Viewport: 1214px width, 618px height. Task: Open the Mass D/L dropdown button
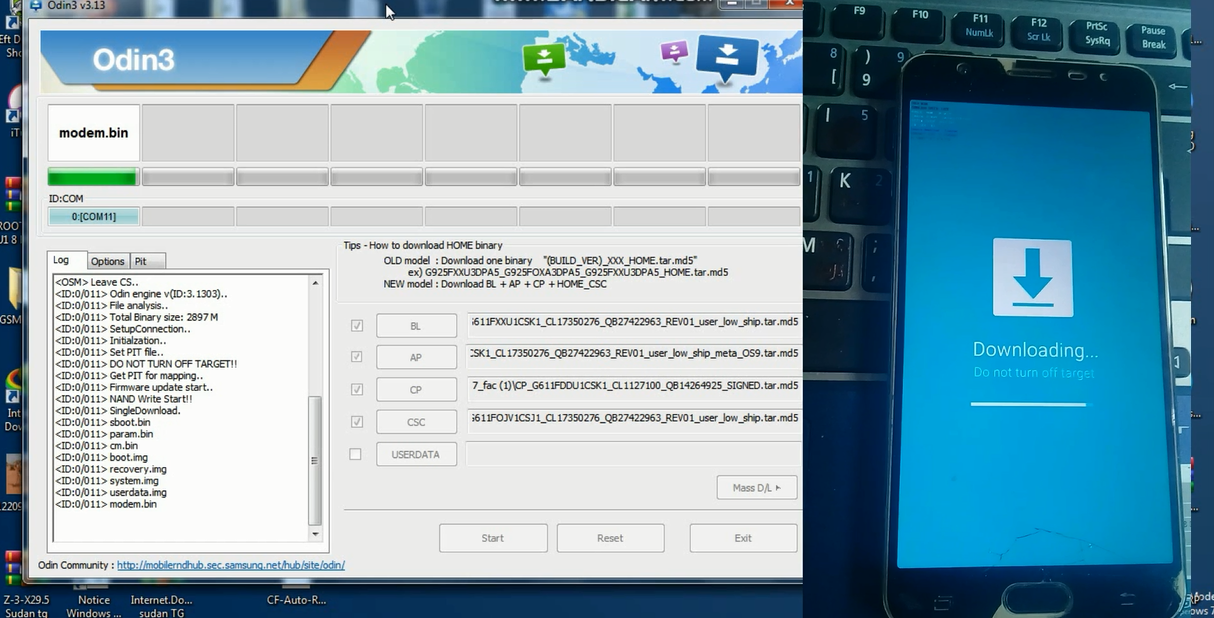(757, 488)
